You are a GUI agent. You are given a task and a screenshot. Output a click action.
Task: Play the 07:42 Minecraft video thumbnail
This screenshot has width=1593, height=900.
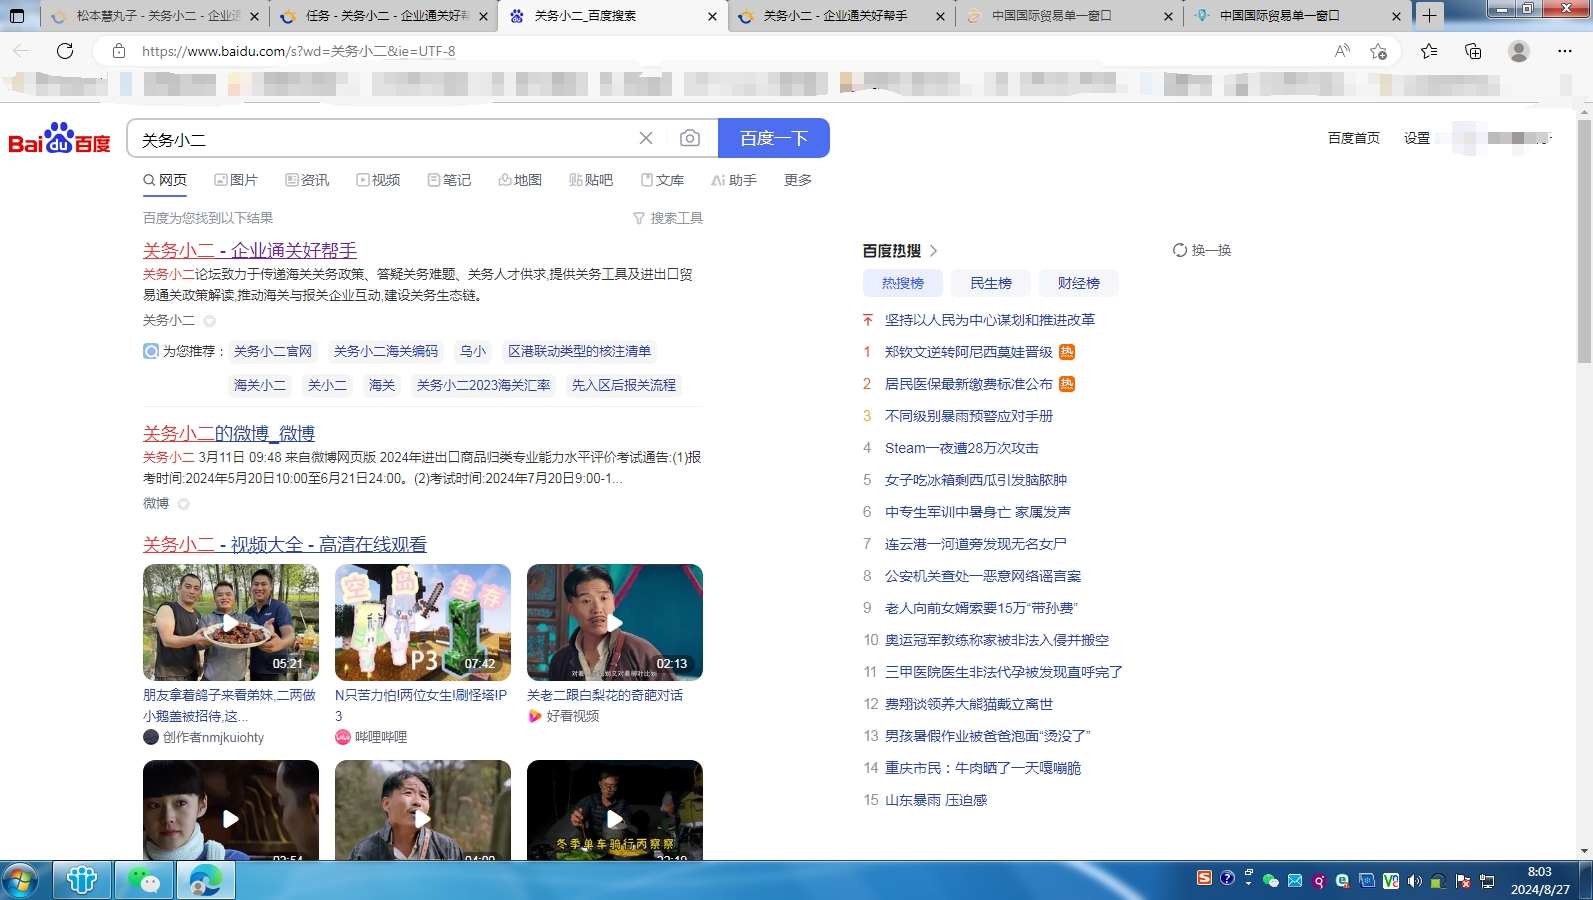click(x=423, y=622)
